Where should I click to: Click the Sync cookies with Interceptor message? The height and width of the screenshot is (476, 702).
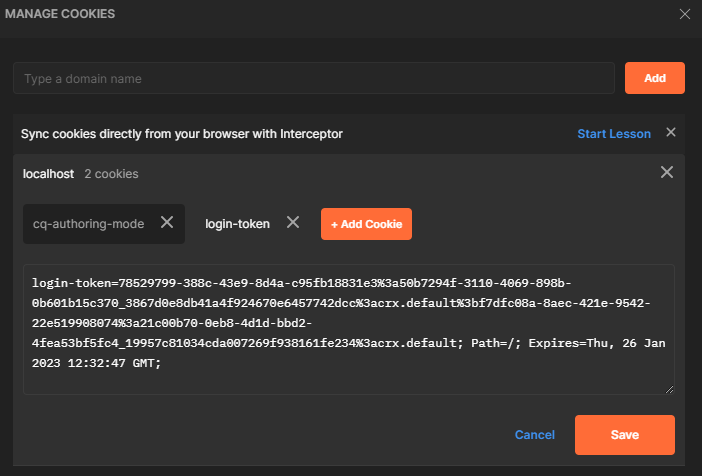coord(182,134)
